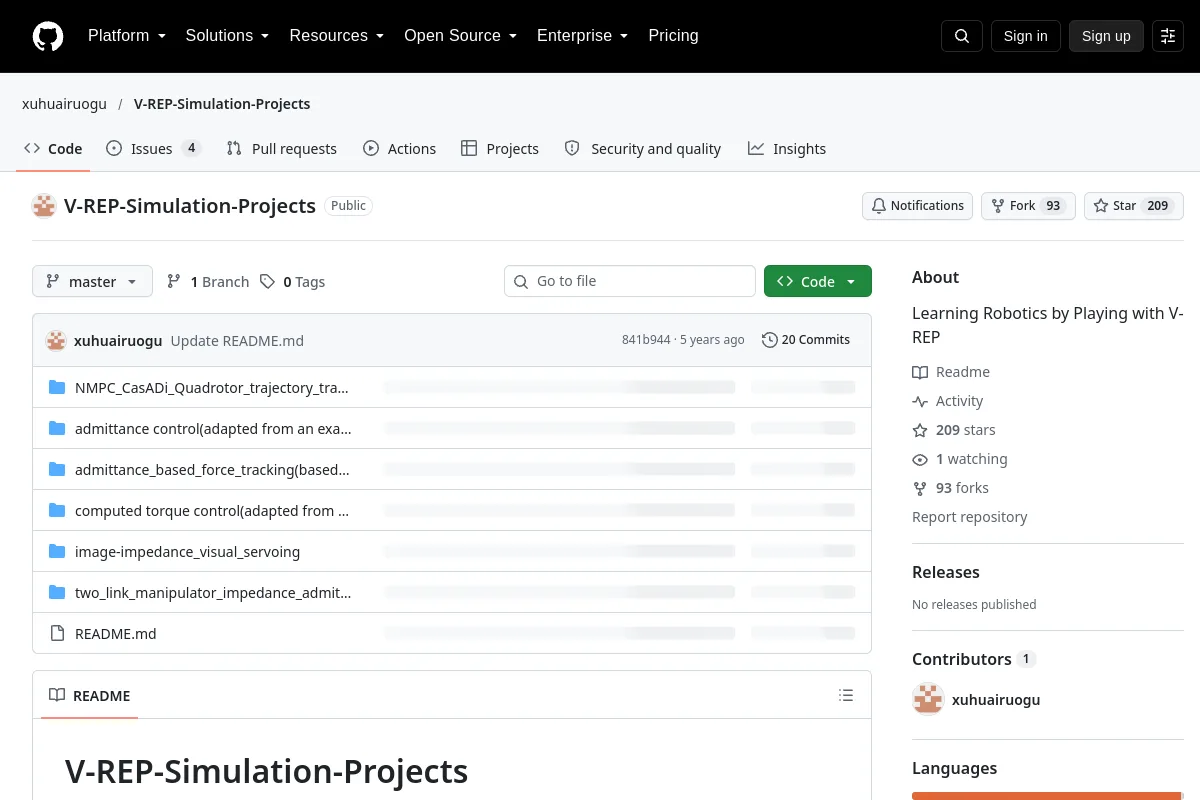Click the Notifications button
The width and height of the screenshot is (1200, 800).
[917, 206]
